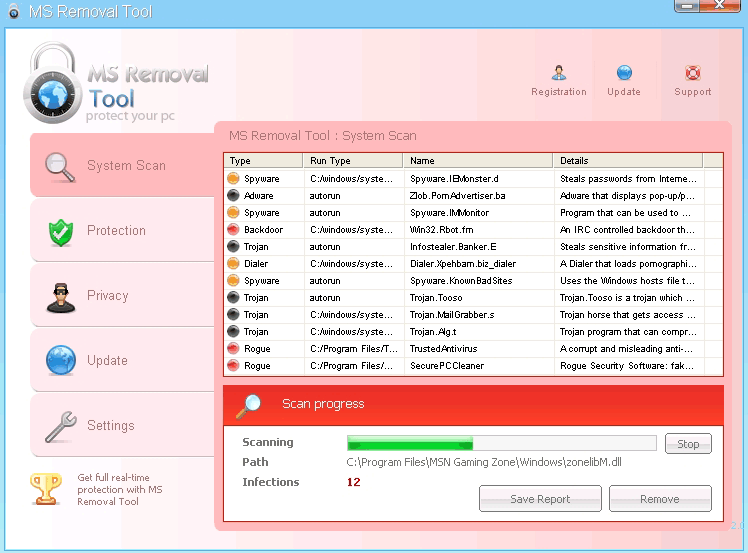Image resolution: width=748 pixels, height=553 pixels.
Task: Sort the list by Type column header
Action: click(262, 160)
